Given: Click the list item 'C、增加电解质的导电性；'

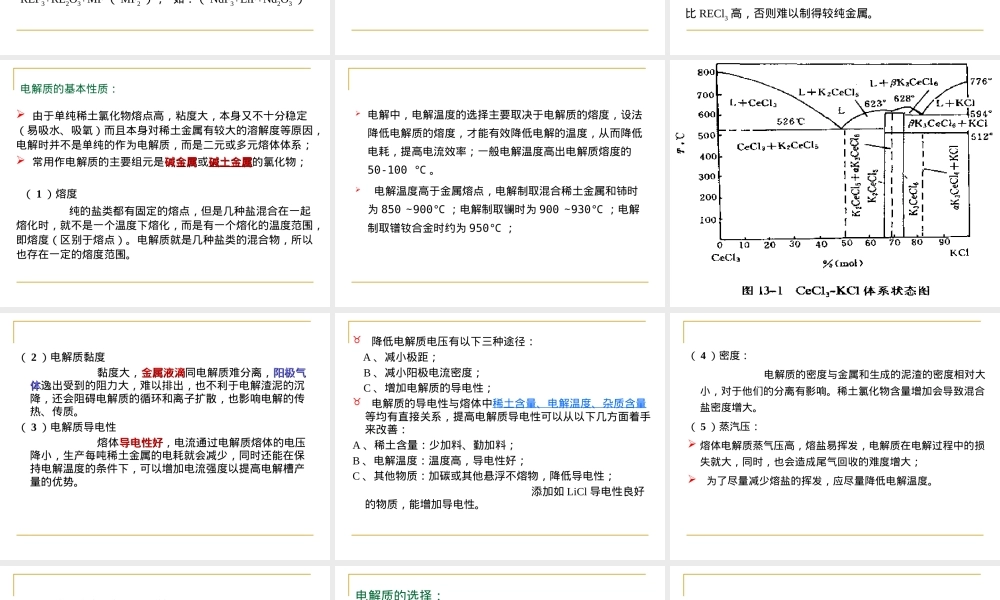Looking at the screenshot, I should tap(427, 388).
